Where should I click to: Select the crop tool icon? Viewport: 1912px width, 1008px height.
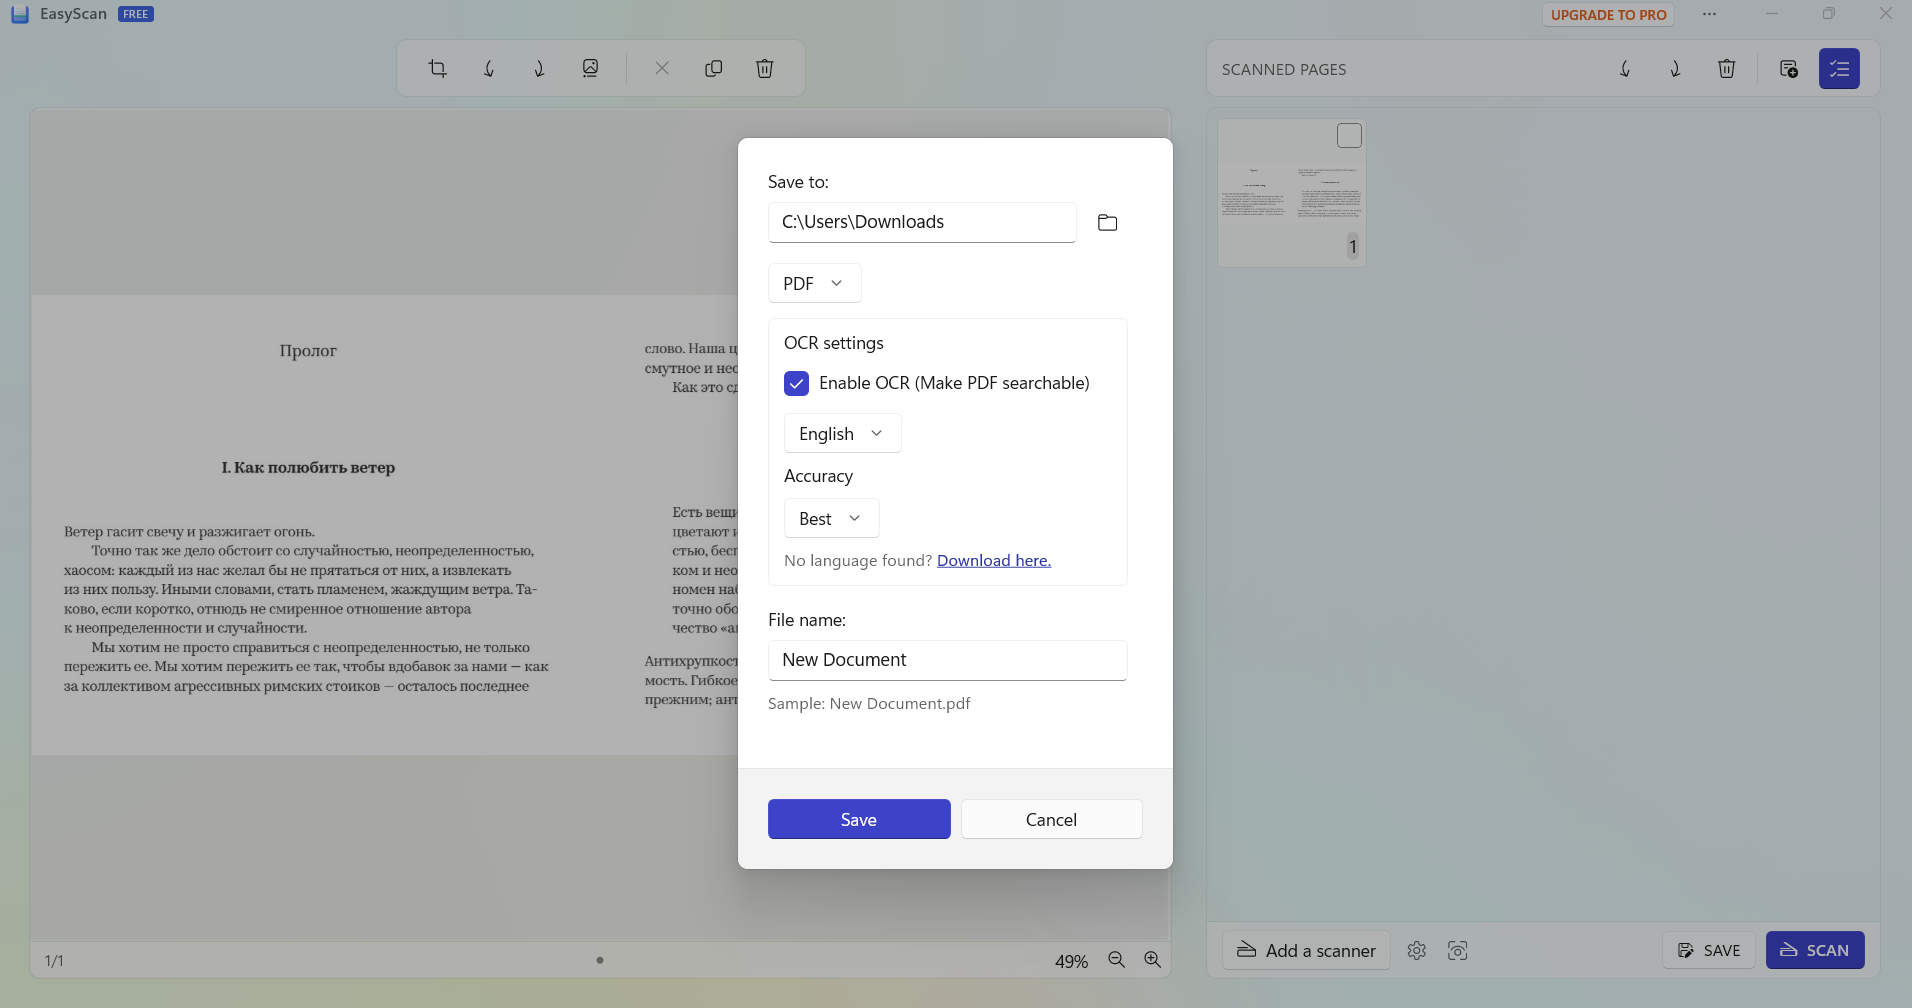click(437, 69)
